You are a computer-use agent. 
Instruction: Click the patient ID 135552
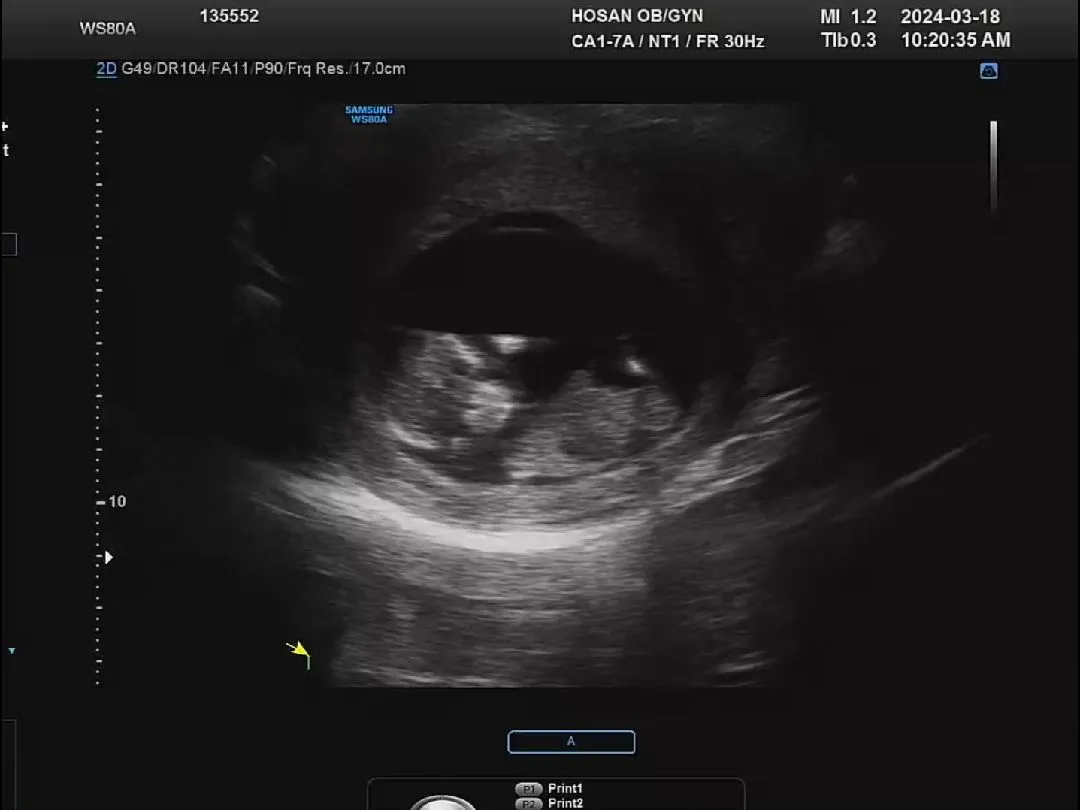tap(229, 16)
